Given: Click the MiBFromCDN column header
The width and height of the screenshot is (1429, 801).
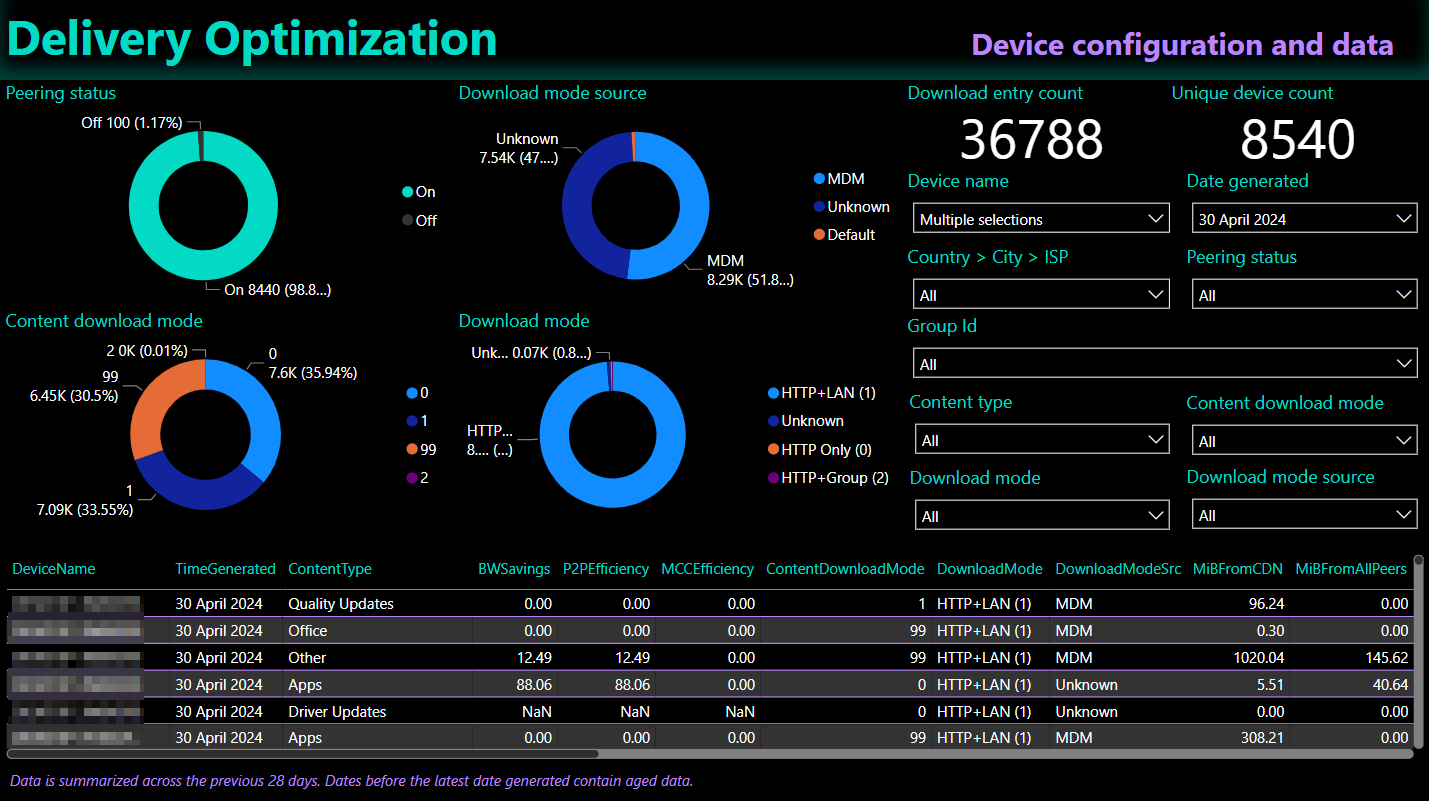Looking at the screenshot, I should (1238, 569).
